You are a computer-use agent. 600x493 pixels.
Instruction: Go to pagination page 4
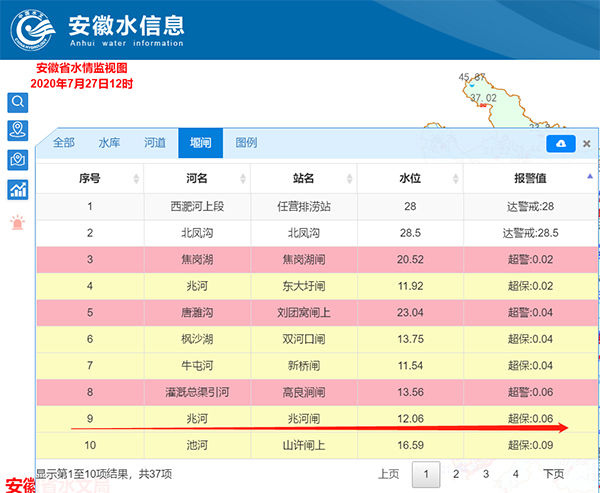515,474
